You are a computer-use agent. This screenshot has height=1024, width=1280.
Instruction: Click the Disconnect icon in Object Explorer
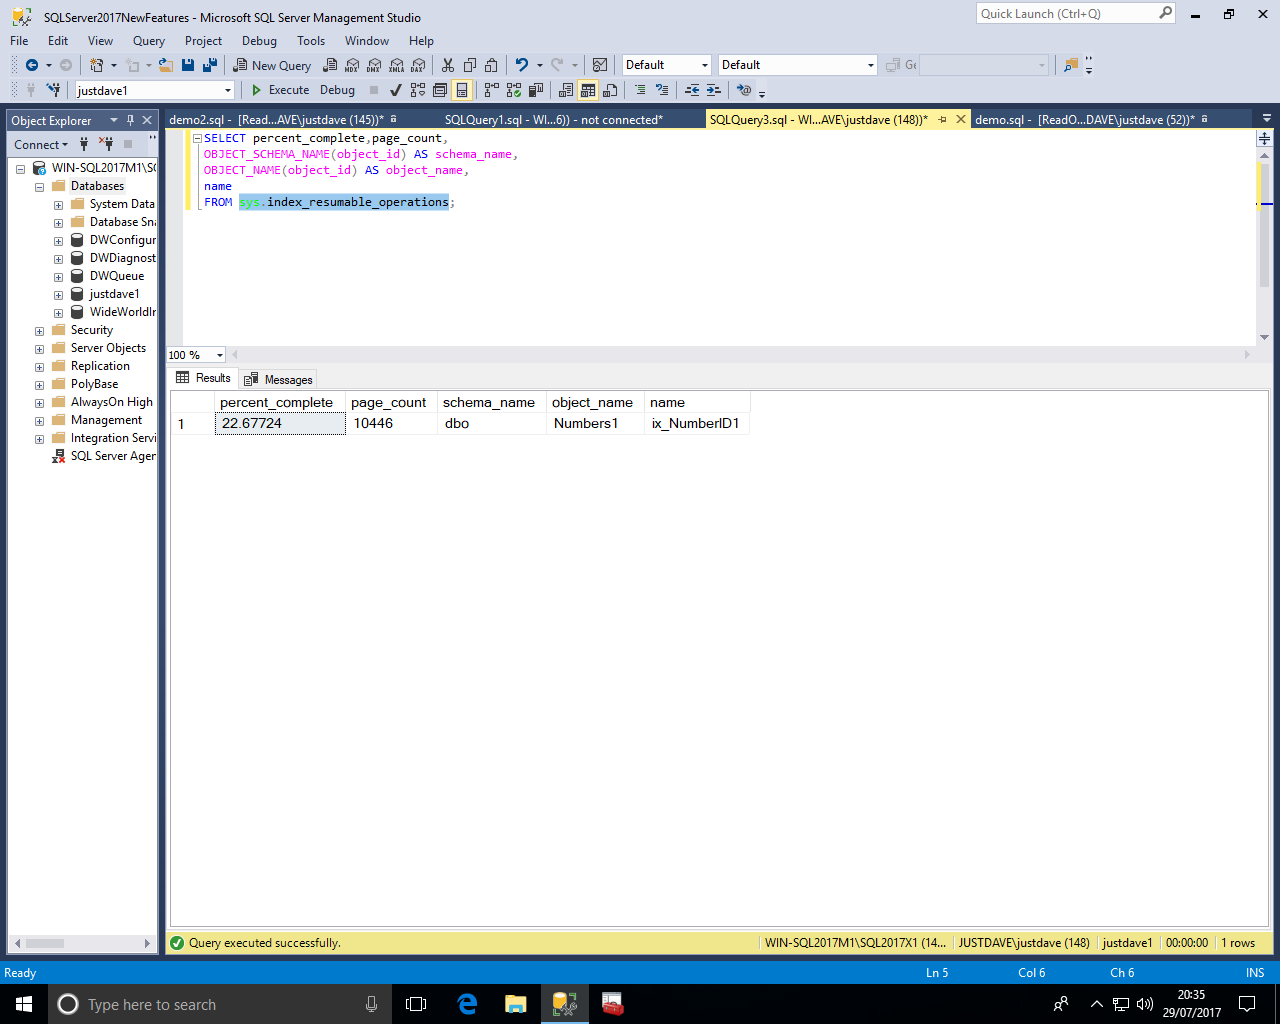click(x=106, y=144)
